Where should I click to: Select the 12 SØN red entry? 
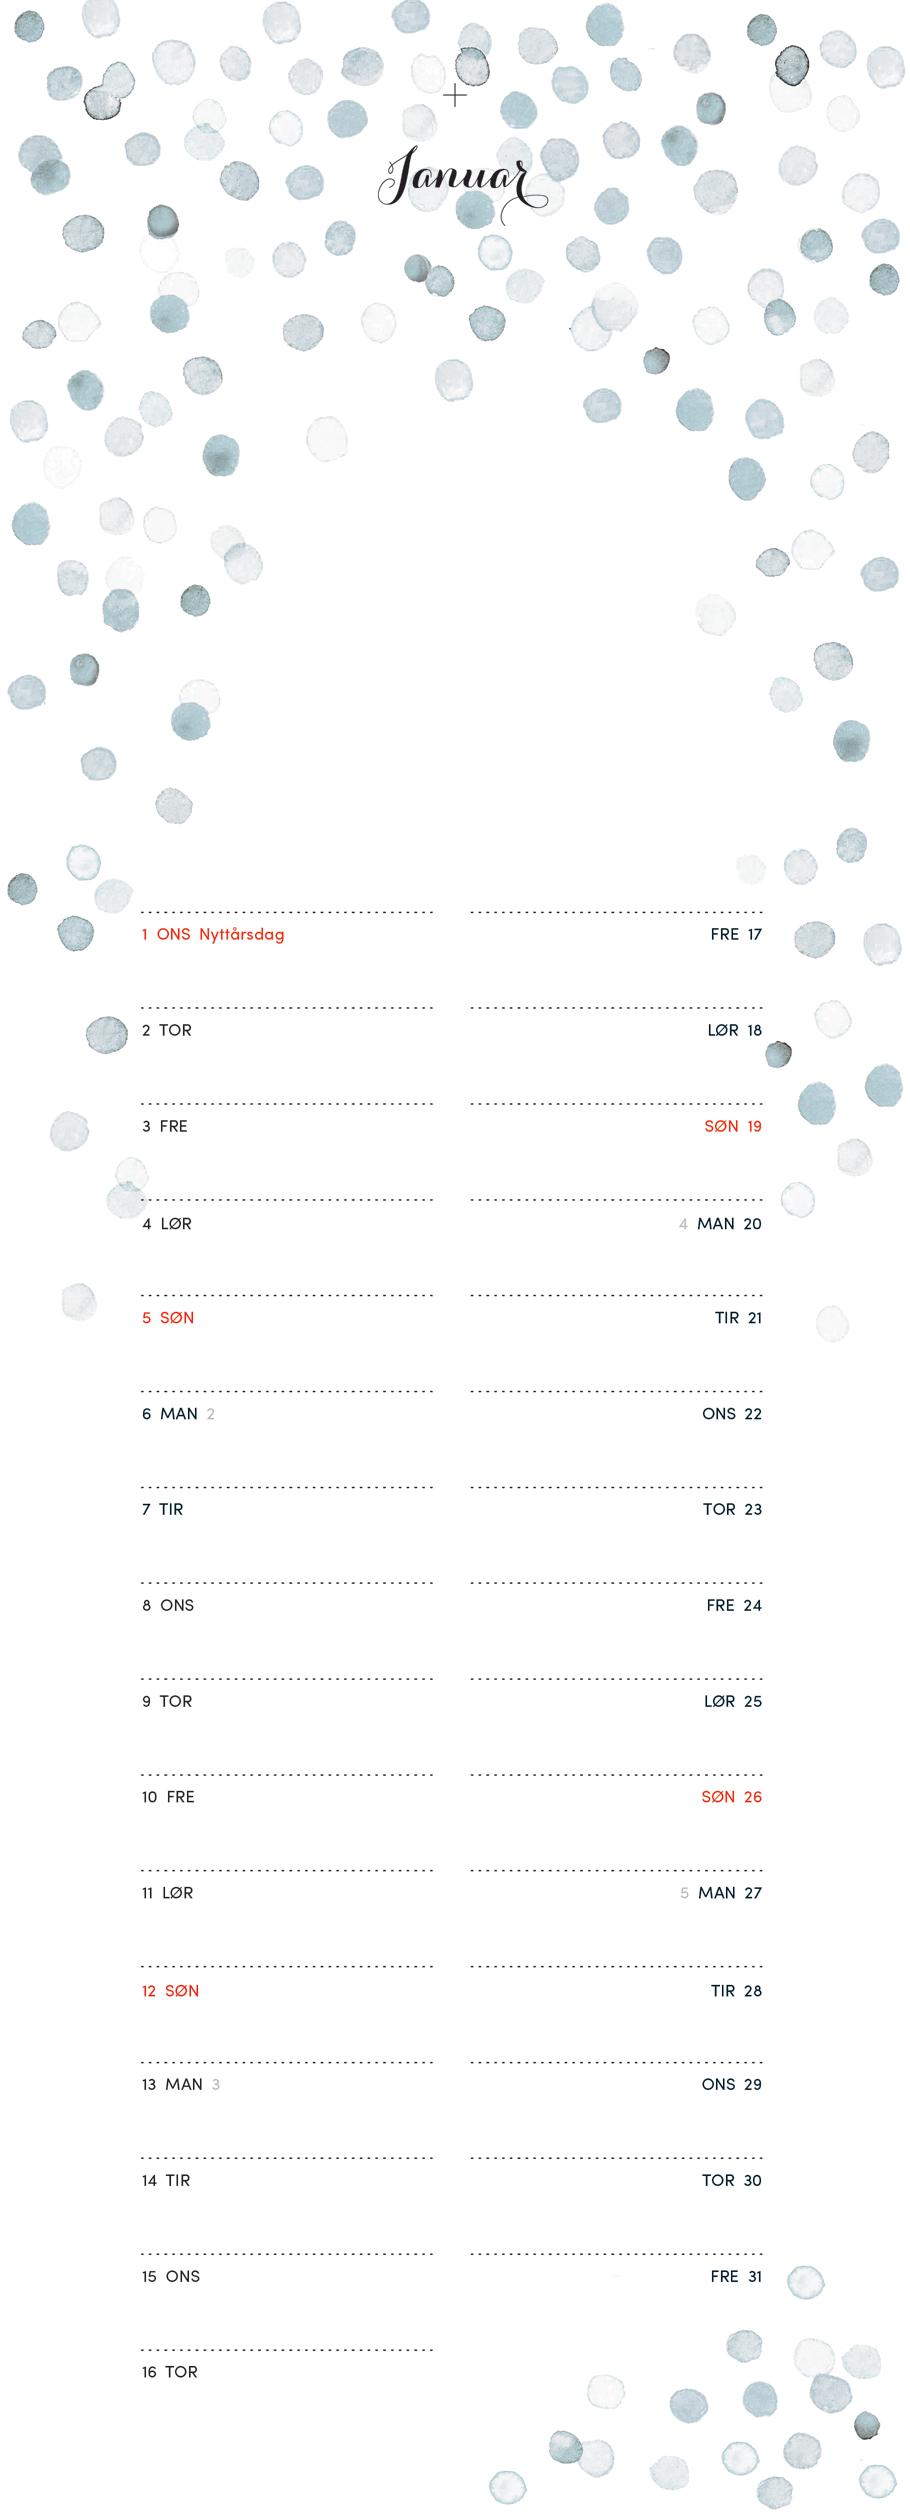click(170, 1991)
